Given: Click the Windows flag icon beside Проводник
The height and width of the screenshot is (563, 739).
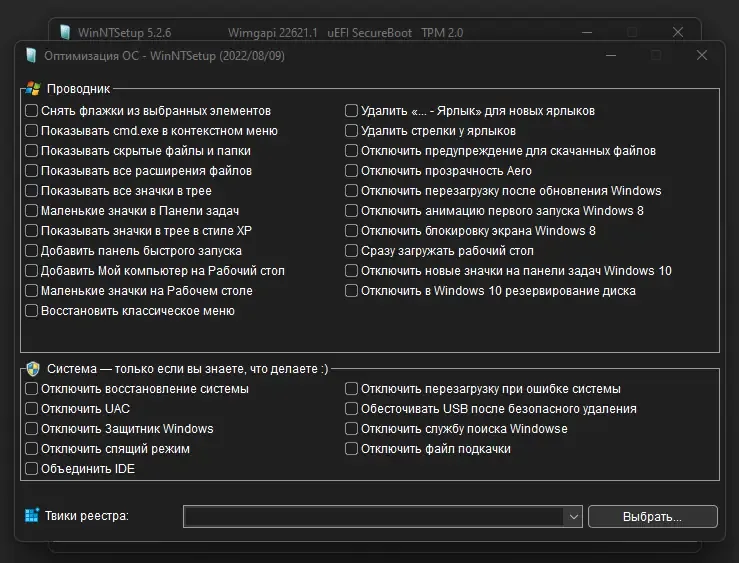Looking at the screenshot, I should coord(33,88).
